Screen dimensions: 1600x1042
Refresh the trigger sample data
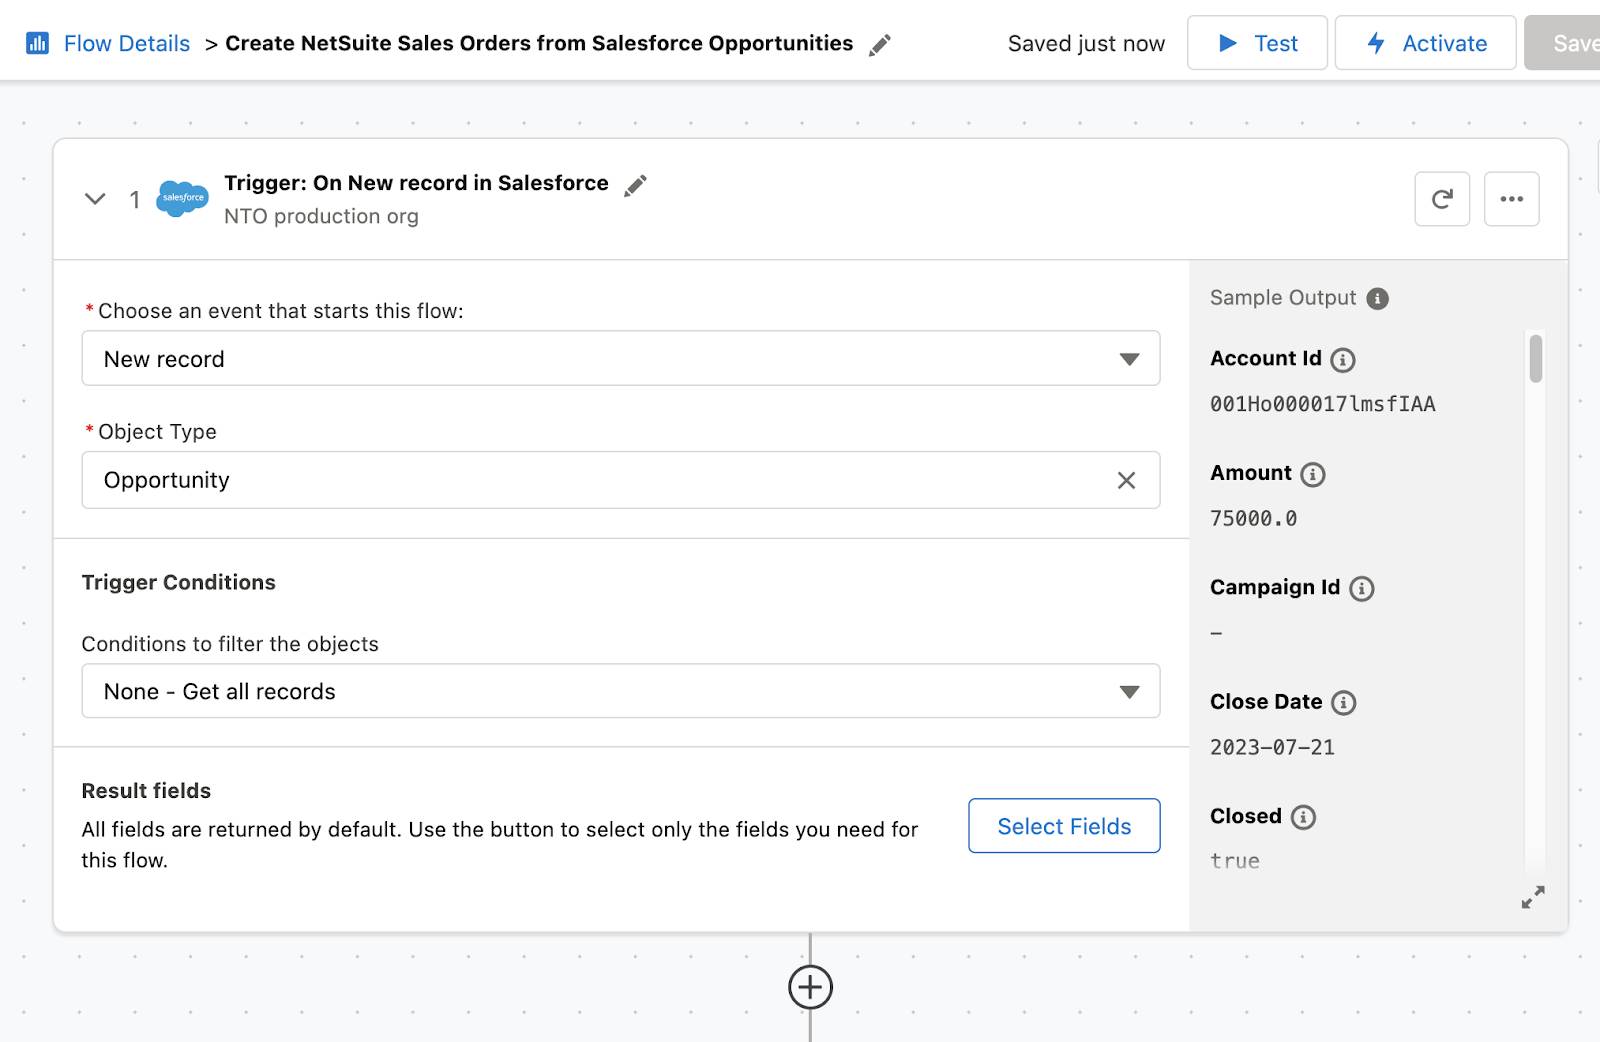[x=1442, y=199]
